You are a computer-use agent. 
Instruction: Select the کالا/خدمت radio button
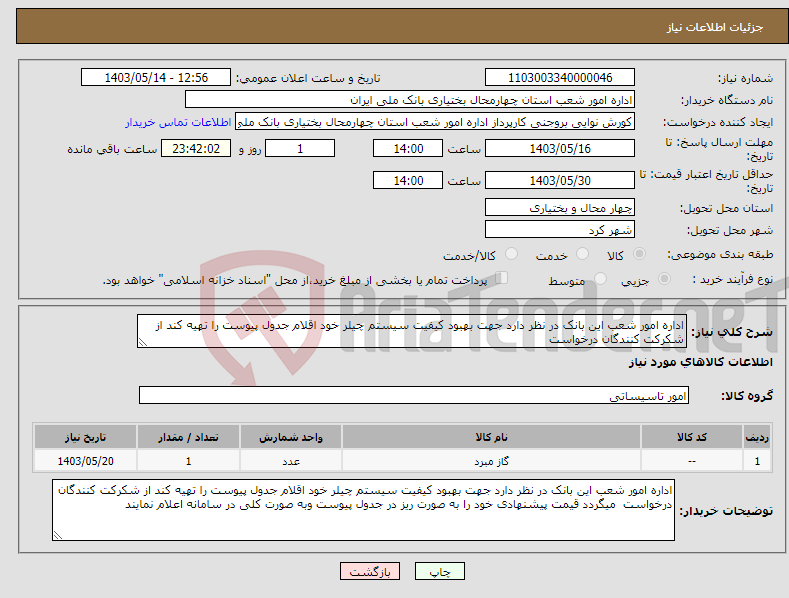(x=511, y=254)
